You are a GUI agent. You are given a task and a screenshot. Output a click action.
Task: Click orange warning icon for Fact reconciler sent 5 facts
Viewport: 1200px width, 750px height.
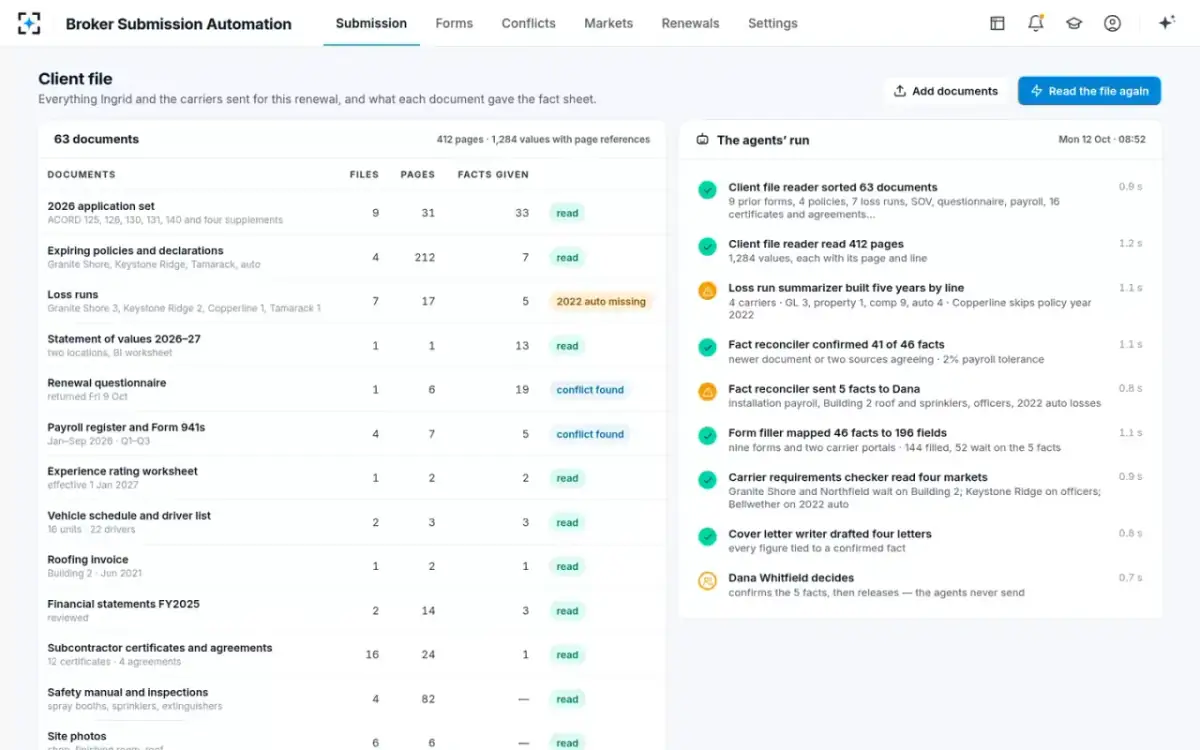(x=707, y=391)
